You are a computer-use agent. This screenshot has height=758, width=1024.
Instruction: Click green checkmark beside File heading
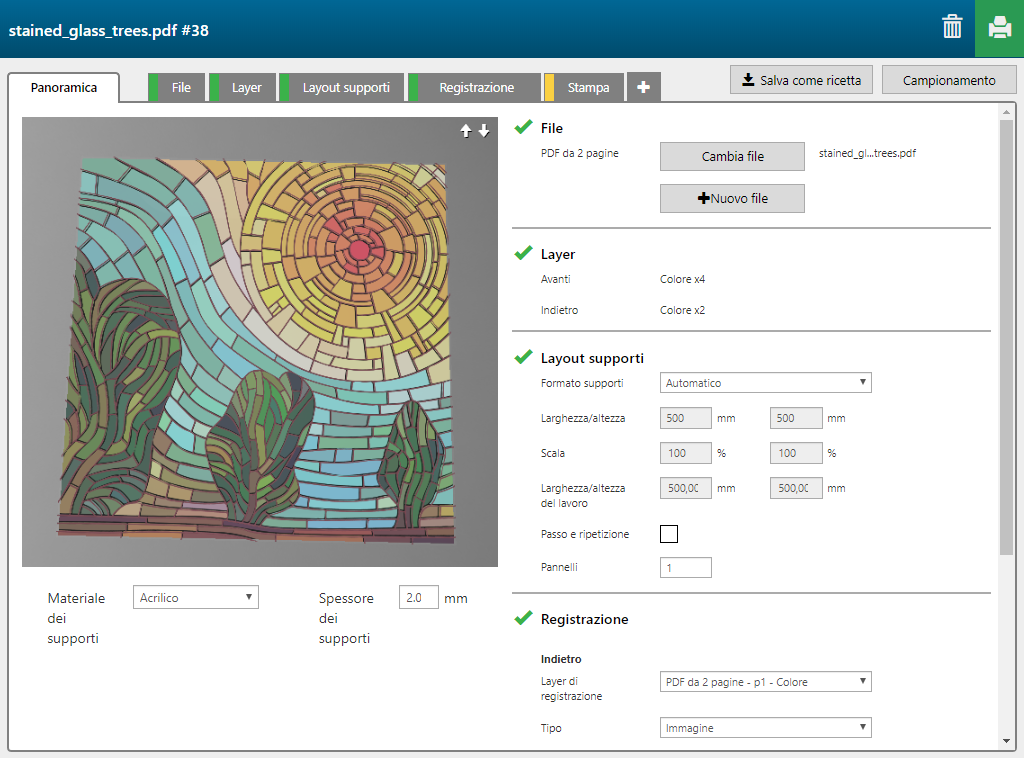pyautogui.click(x=523, y=128)
